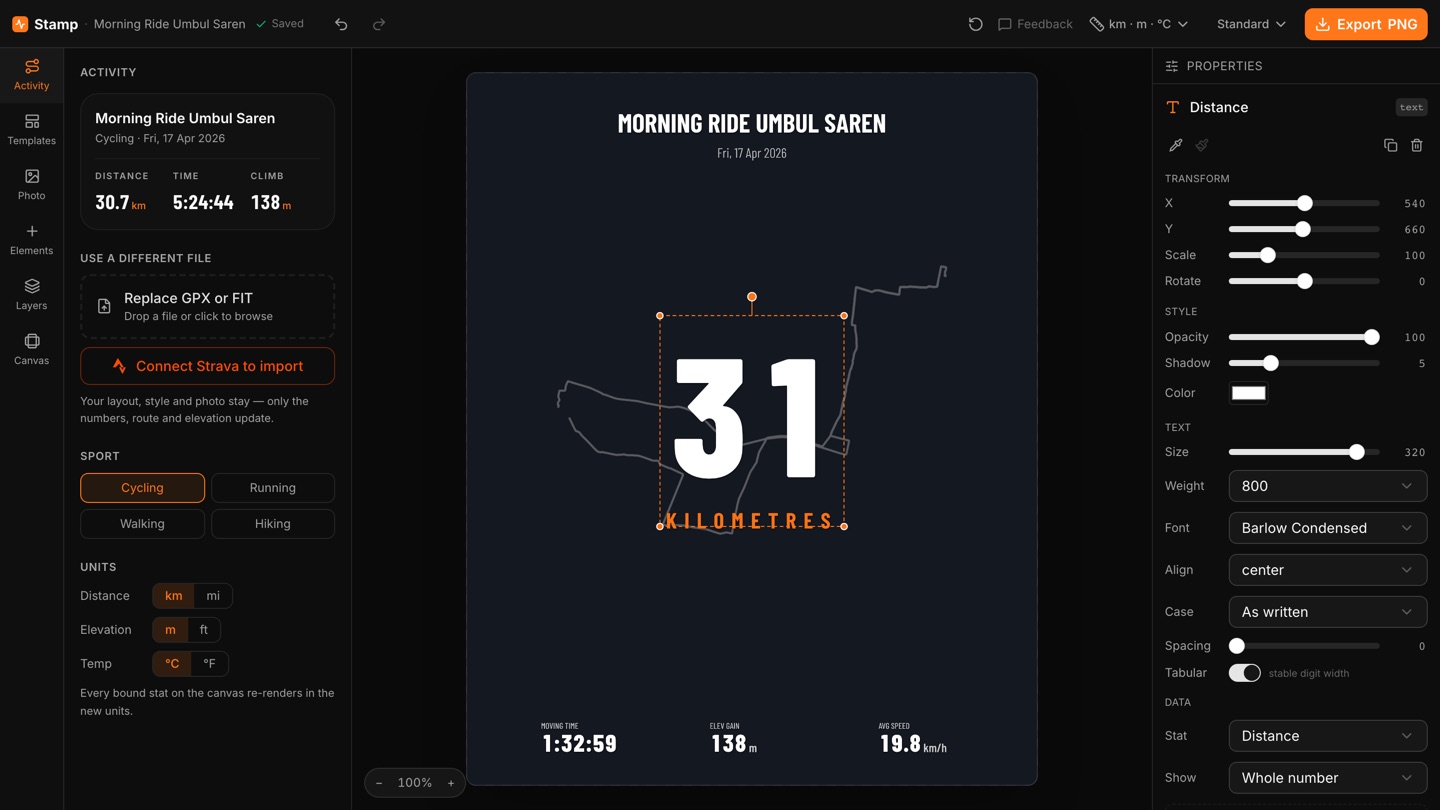Open the Standard preset dropdown
Screen dimensions: 1440x810
pos(1251,24)
